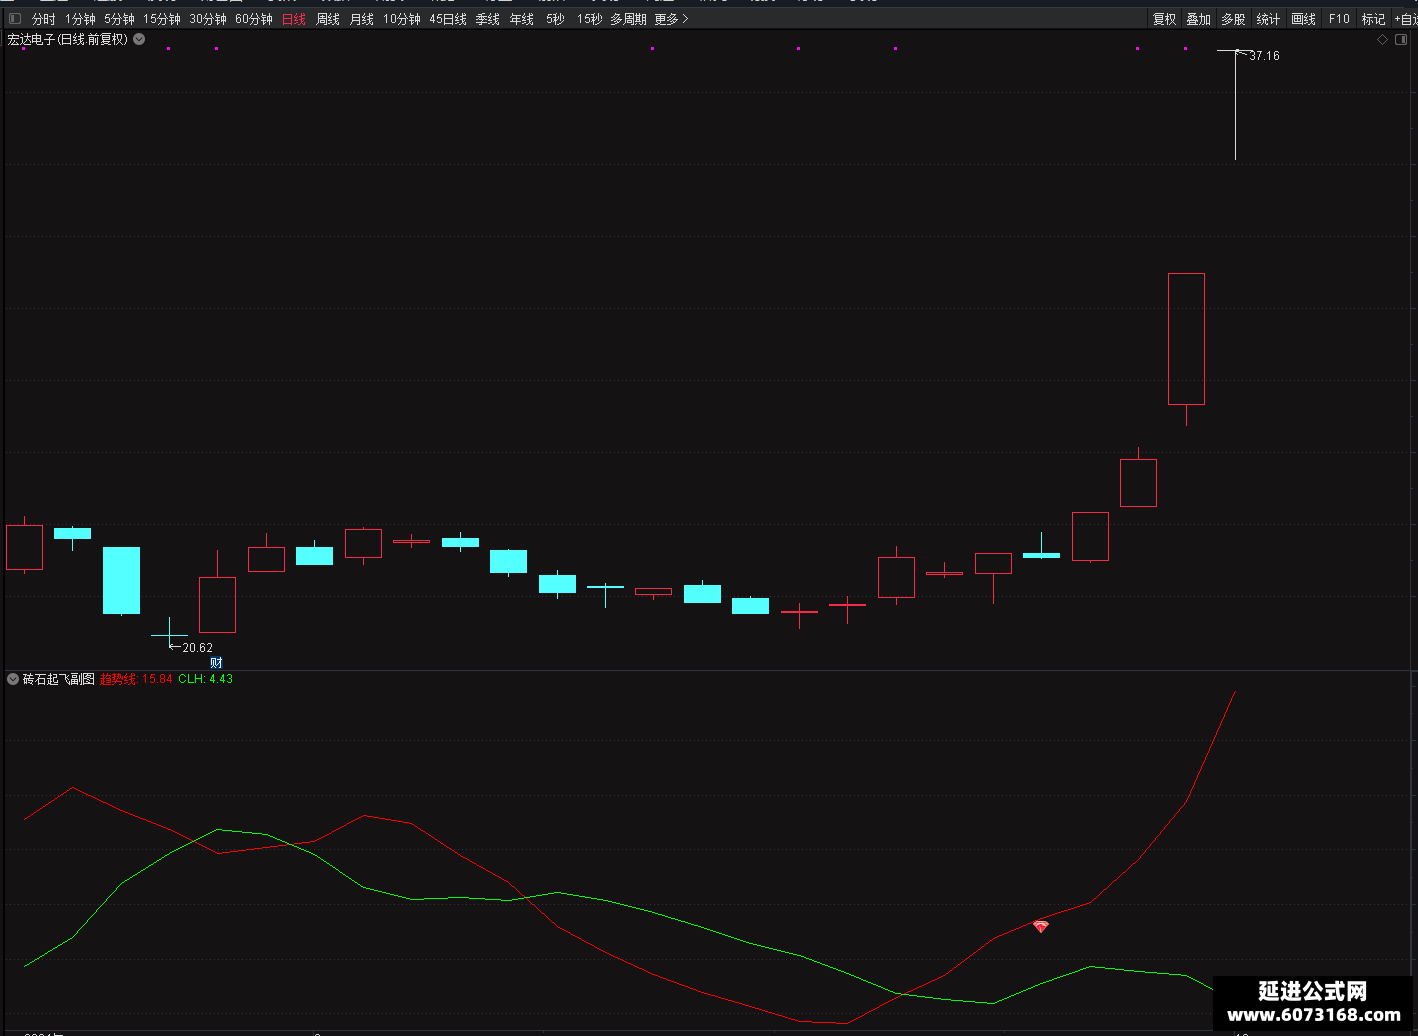Toggle the side panel icon beside the diamond
The image size is (1418, 1036).
pos(1401,40)
